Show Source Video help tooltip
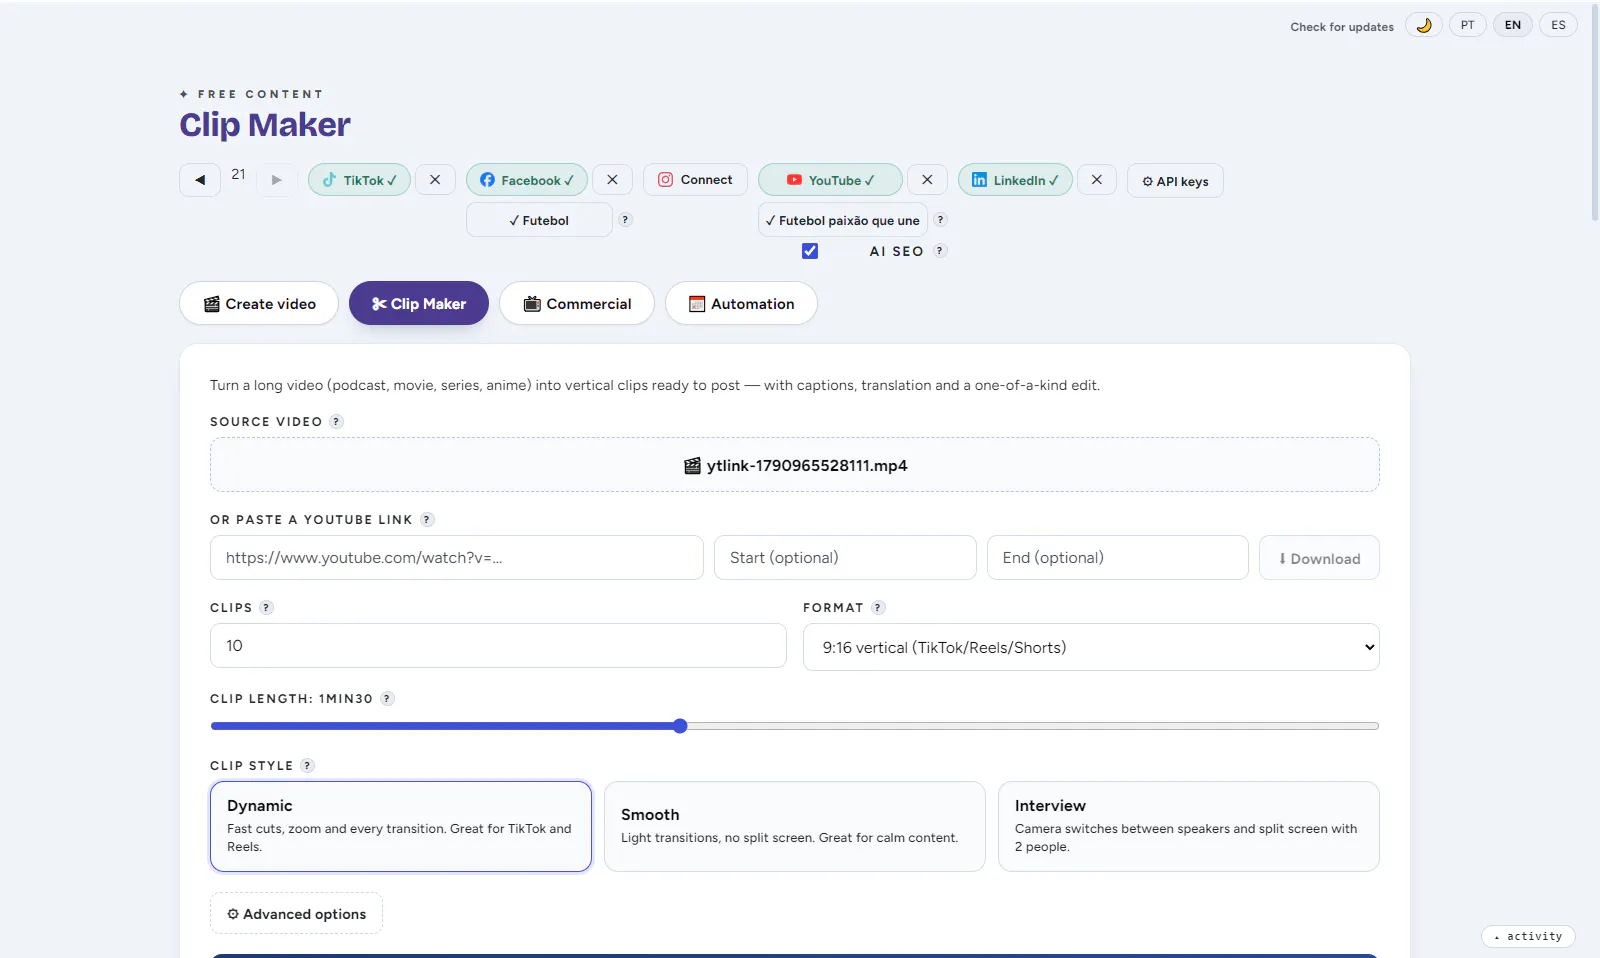This screenshot has height=958, width=1600. click(337, 421)
